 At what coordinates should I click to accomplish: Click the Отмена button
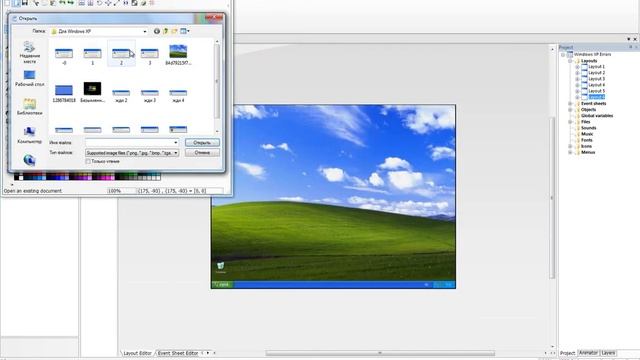202,152
